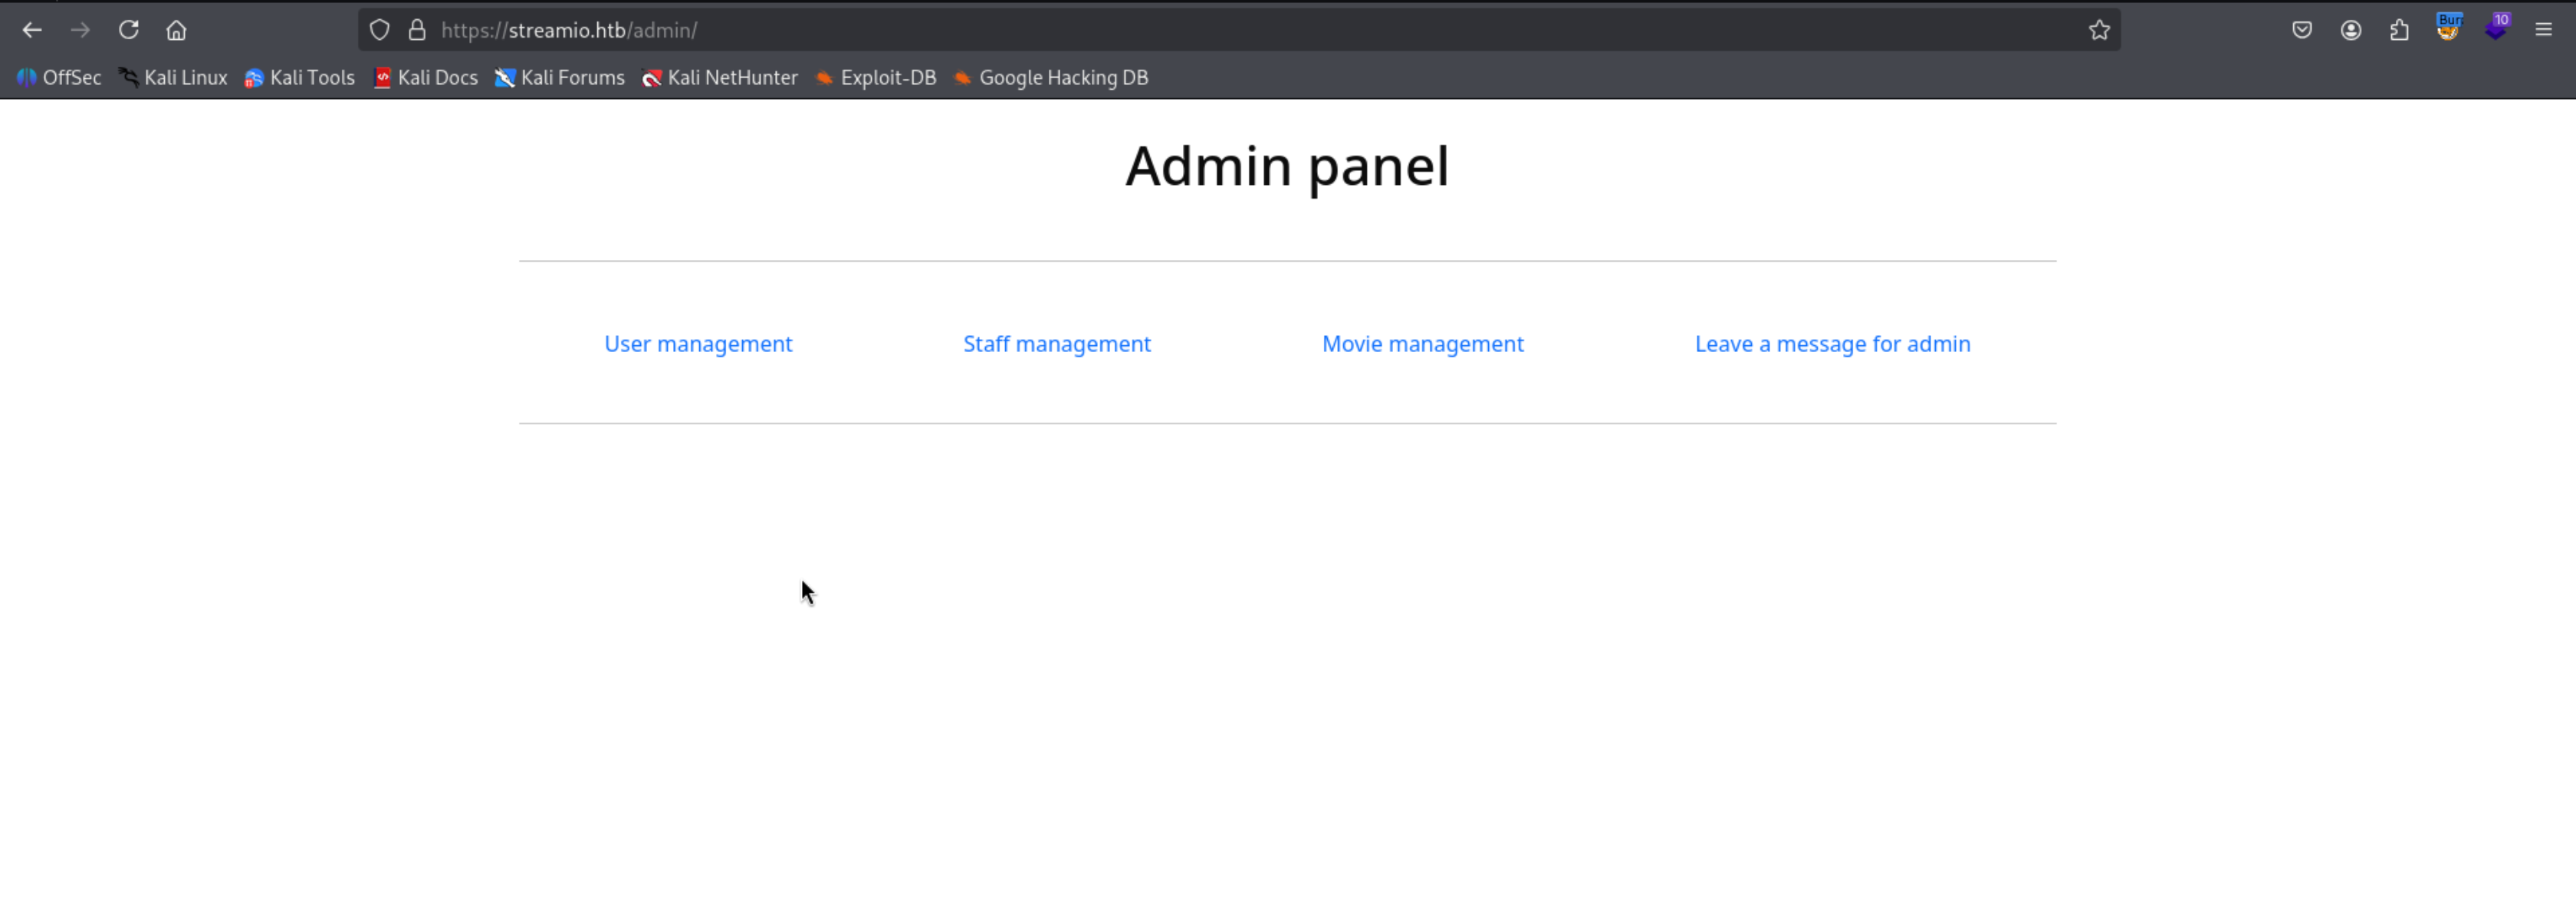Image resolution: width=2576 pixels, height=922 pixels.
Task: Open the extensions puzzle icon
Action: click(x=2399, y=30)
